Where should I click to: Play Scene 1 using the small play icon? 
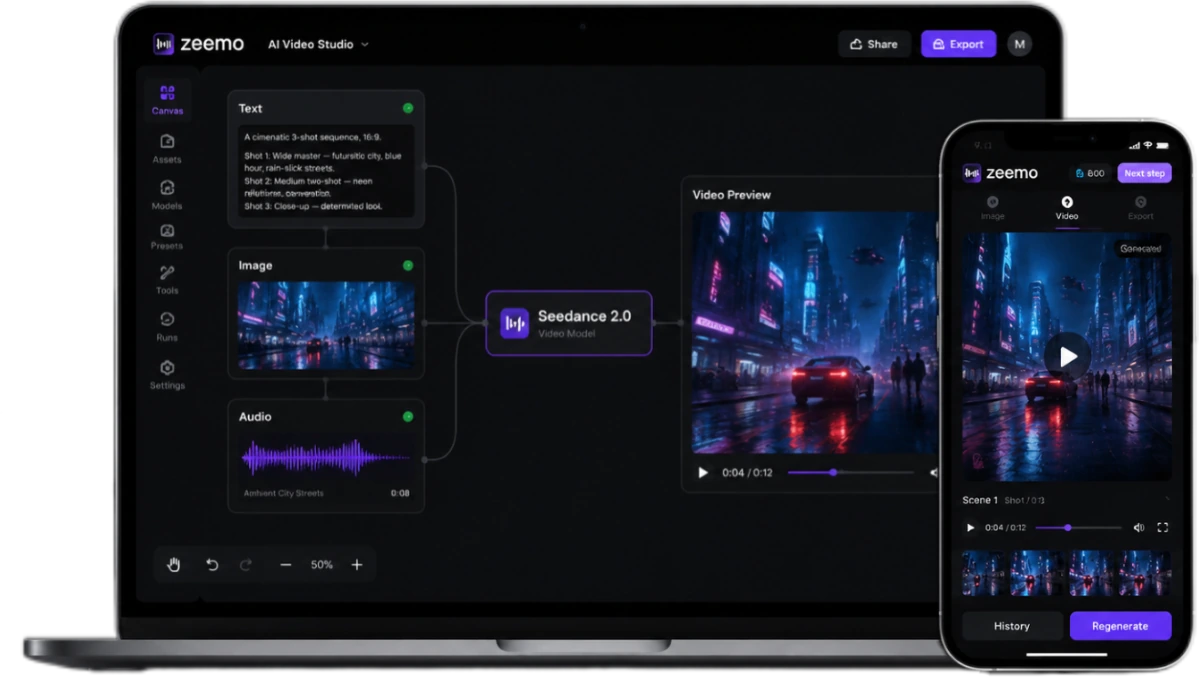pyautogui.click(x=970, y=528)
